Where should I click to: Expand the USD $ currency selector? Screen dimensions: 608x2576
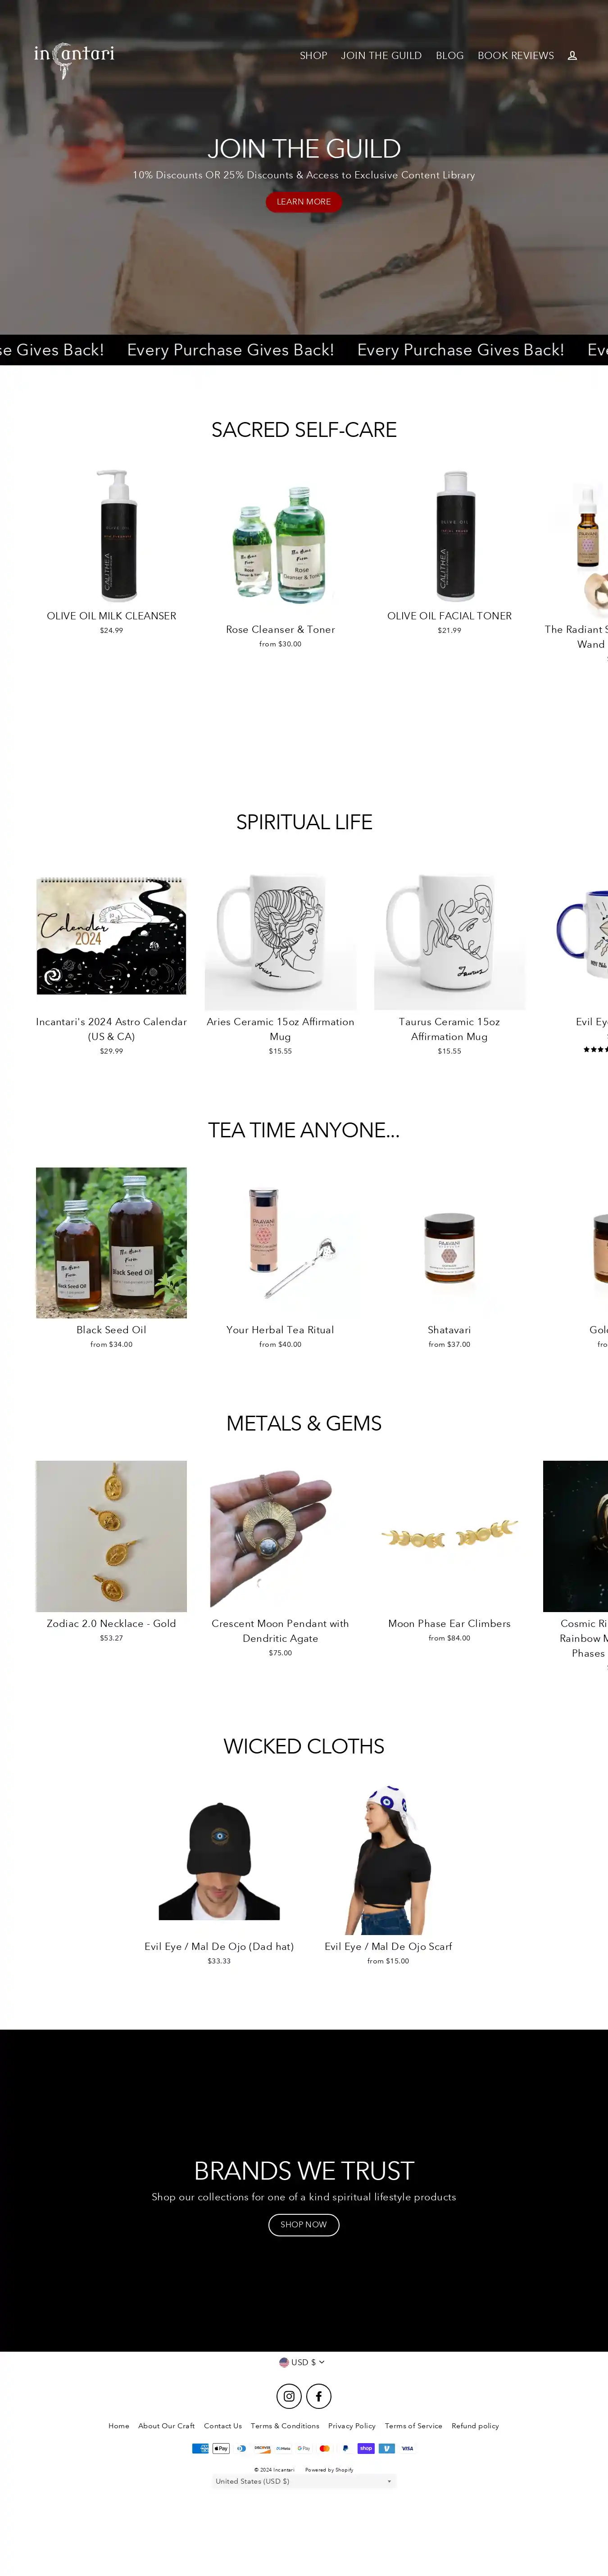(303, 2362)
